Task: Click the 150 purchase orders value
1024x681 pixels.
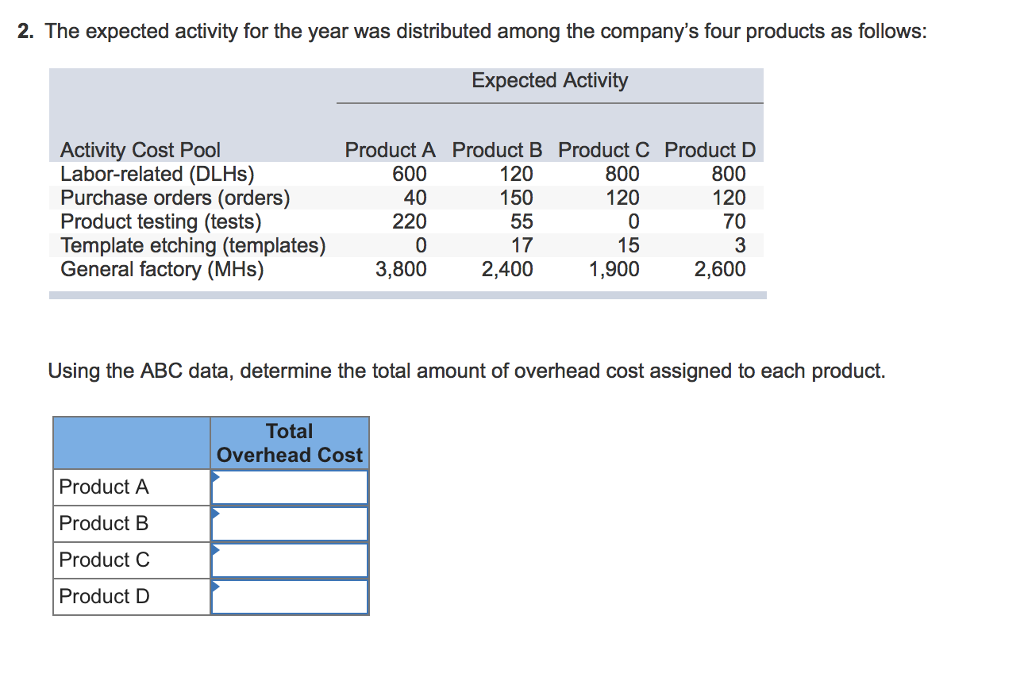Action: tap(517, 198)
